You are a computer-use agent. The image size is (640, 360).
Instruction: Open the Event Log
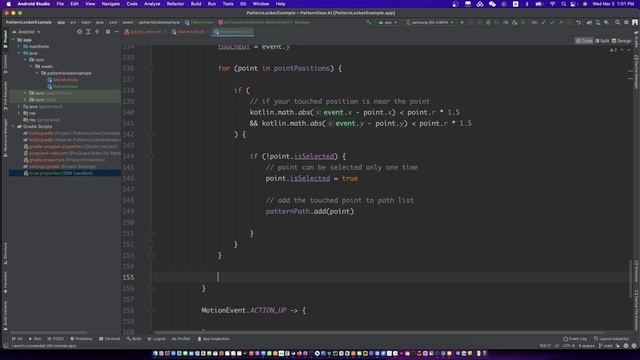pos(575,339)
